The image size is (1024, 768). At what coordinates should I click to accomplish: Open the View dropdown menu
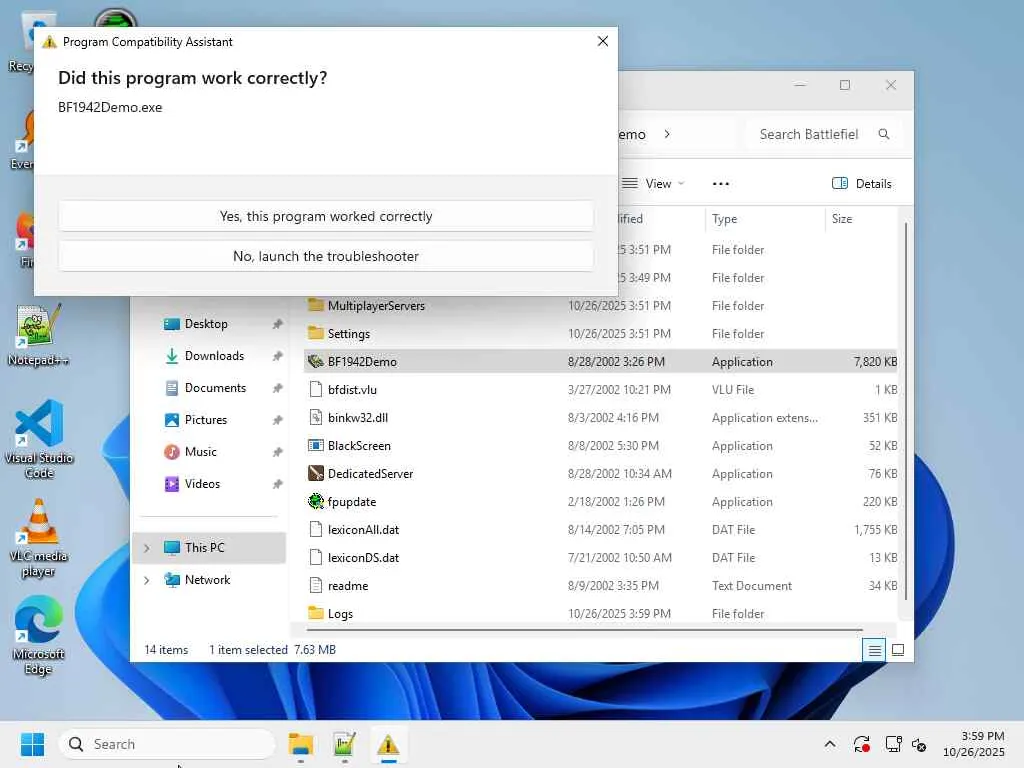(653, 184)
